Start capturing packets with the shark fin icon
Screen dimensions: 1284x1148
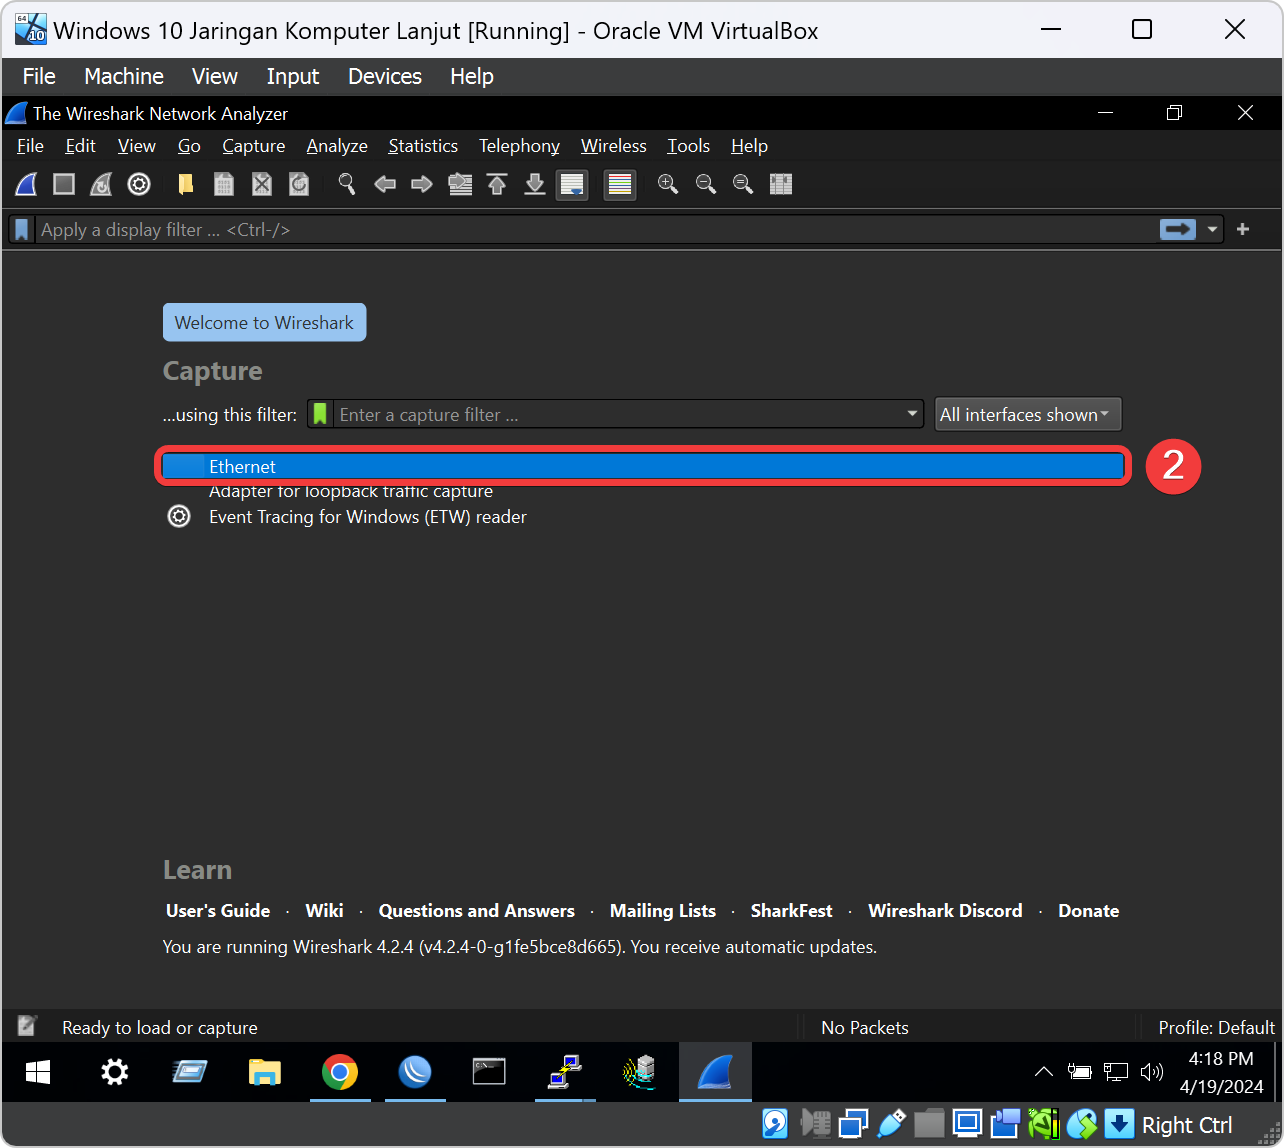[26, 184]
